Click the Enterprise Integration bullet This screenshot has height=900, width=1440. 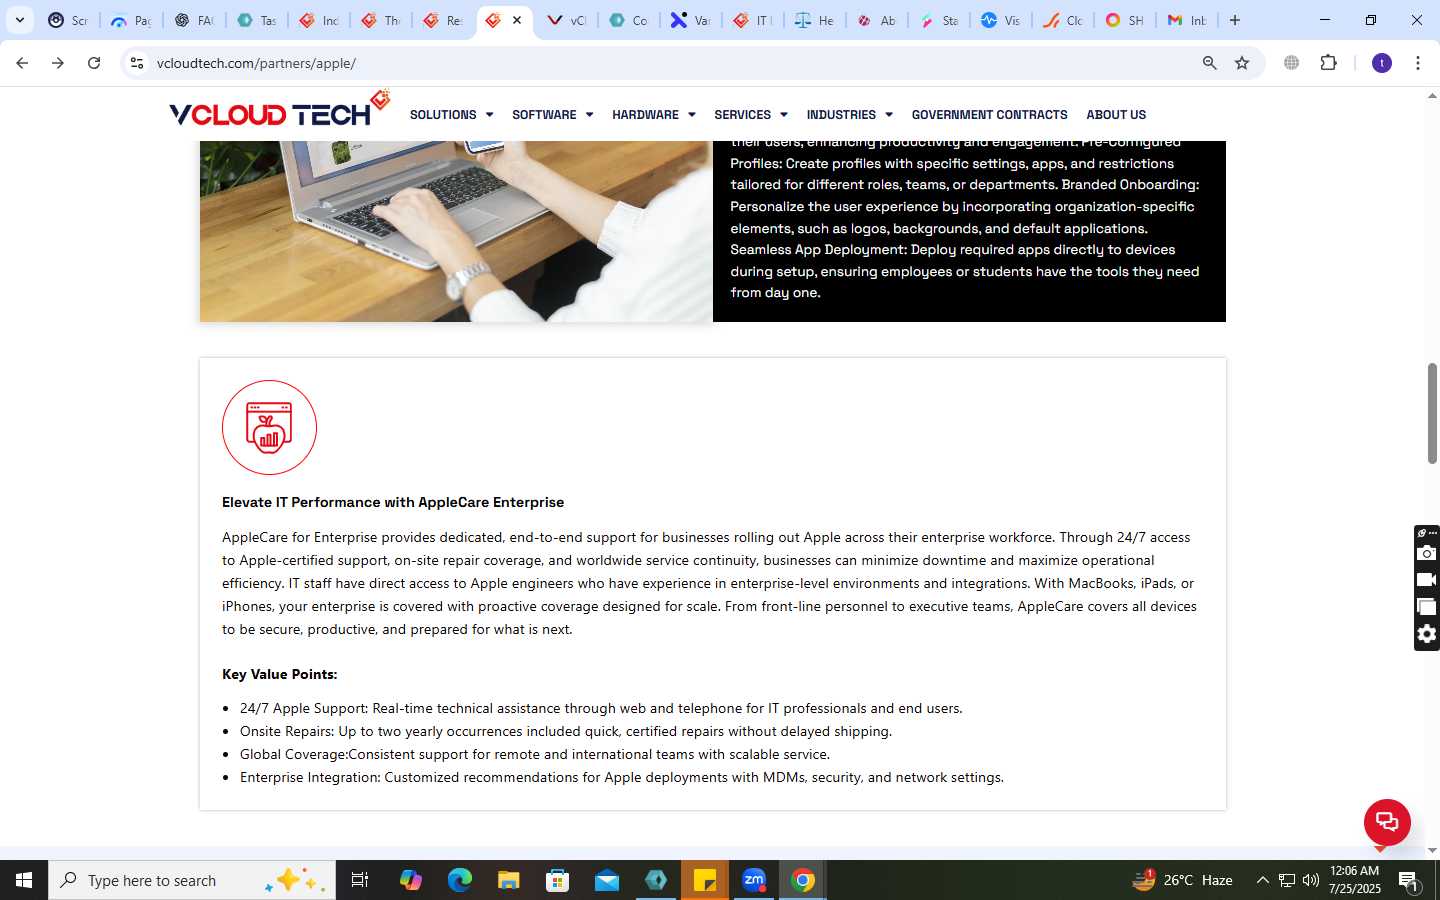click(622, 777)
